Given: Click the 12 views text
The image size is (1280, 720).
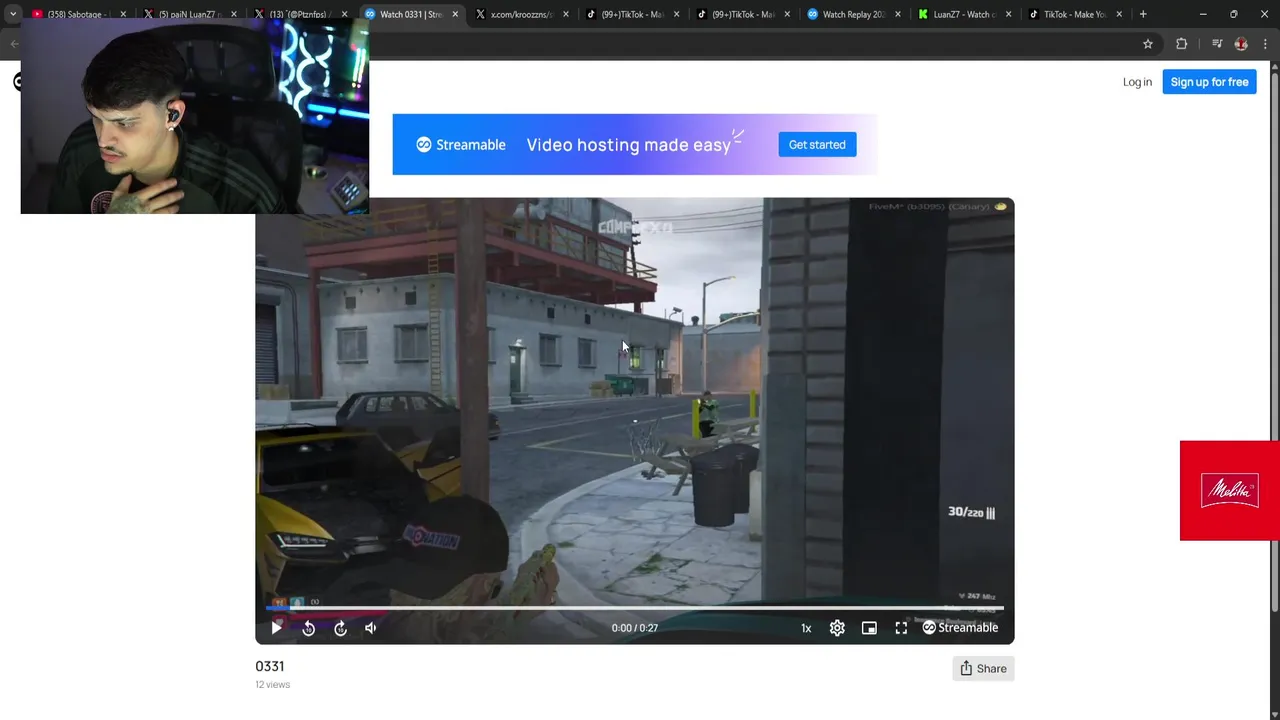Looking at the screenshot, I should click(x=272, y=685).
